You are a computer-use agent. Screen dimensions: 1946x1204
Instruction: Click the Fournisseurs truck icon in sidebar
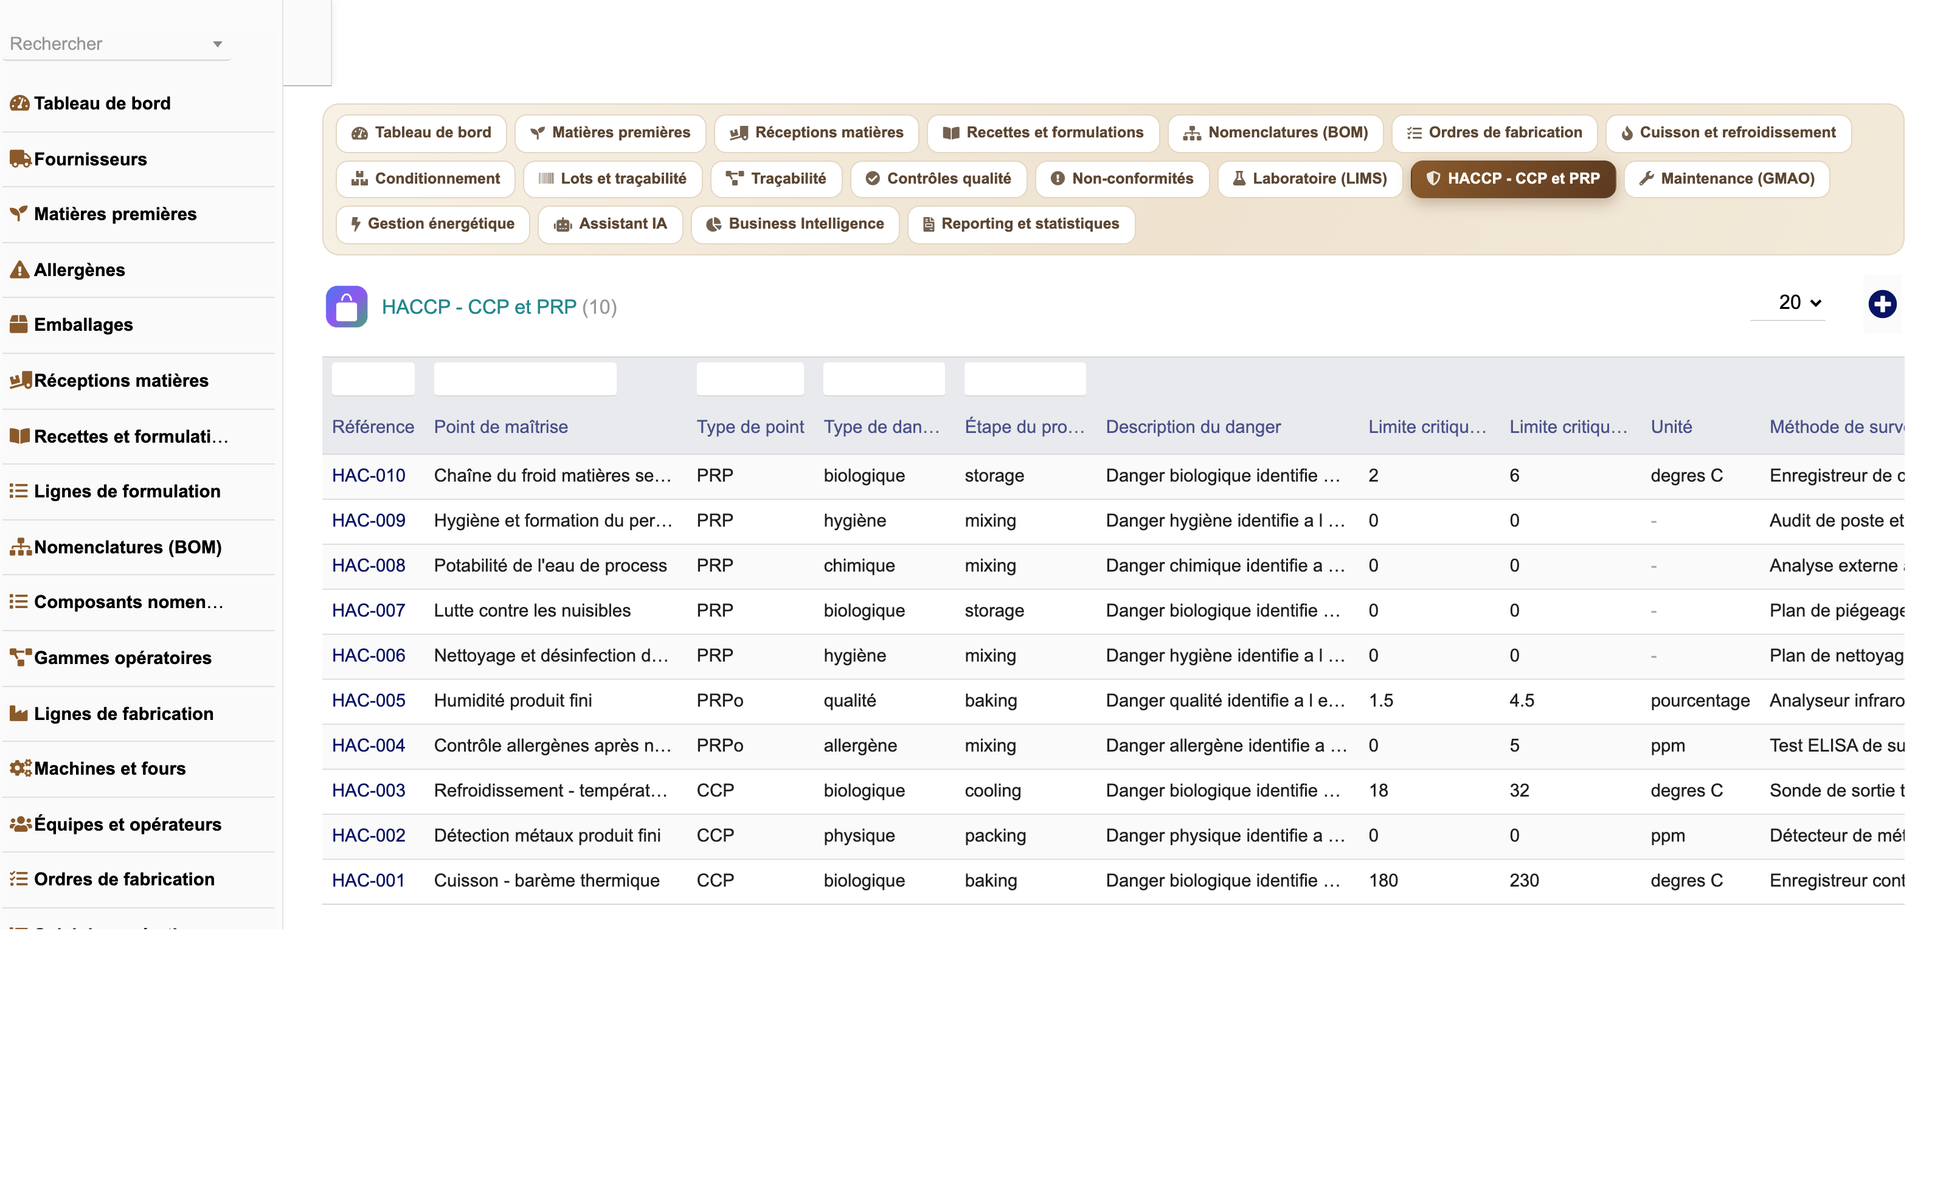(19, 159)
